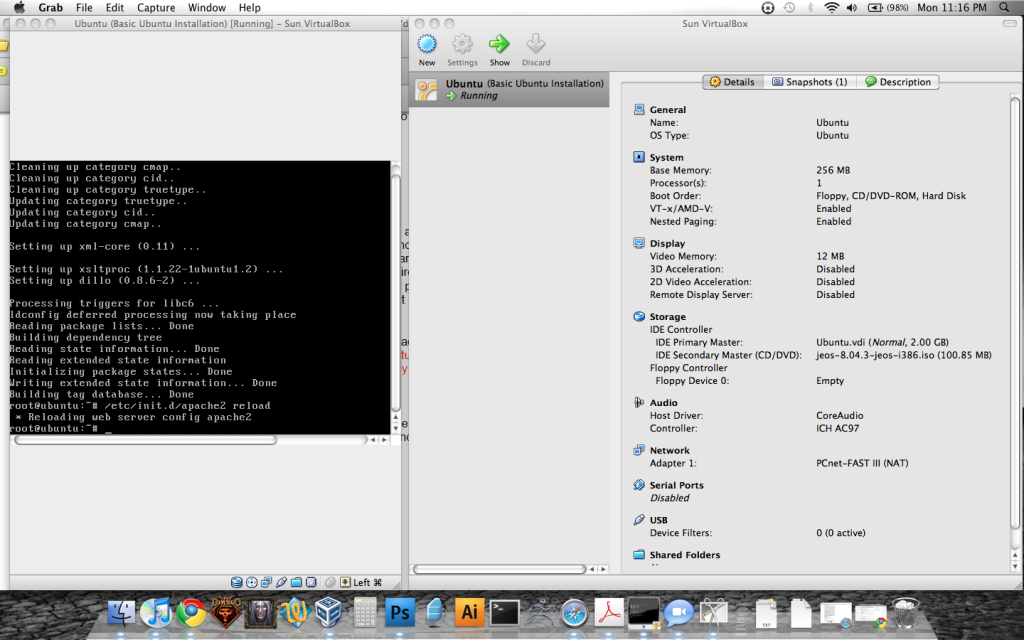Click VM list horizontal scrollbar thumb
This screenshot has width=1024, height=640.
point(500,569)
